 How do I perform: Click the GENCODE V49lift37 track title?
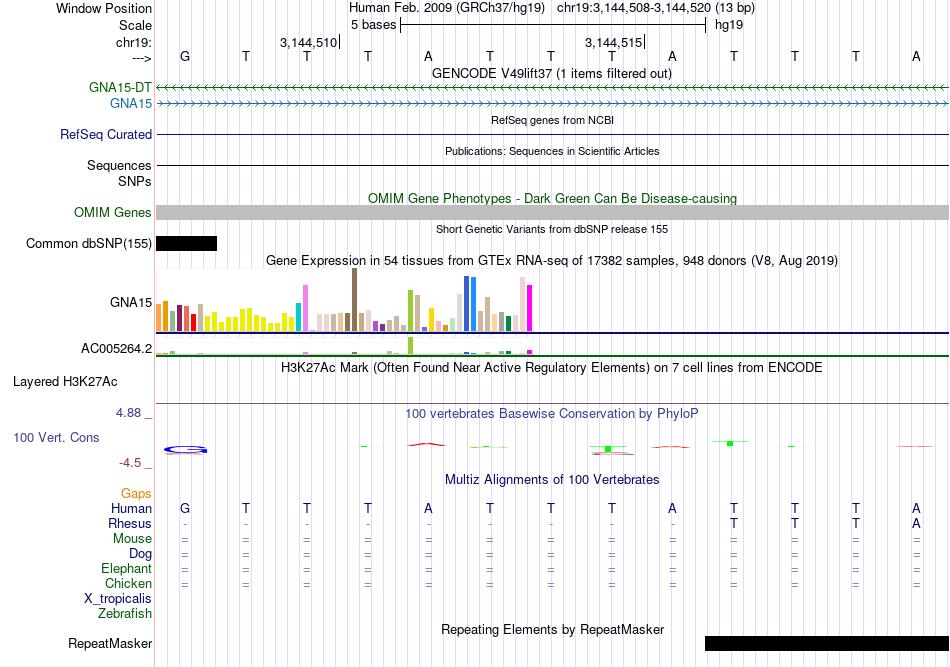(552, 73)
